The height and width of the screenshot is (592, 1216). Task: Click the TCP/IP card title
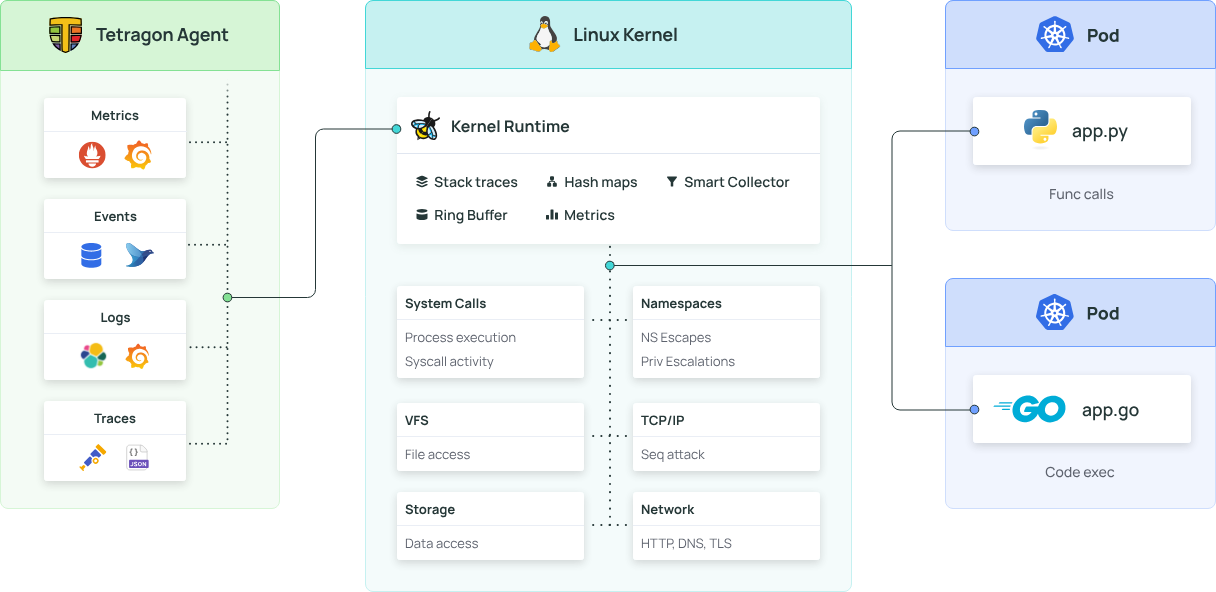663,421
